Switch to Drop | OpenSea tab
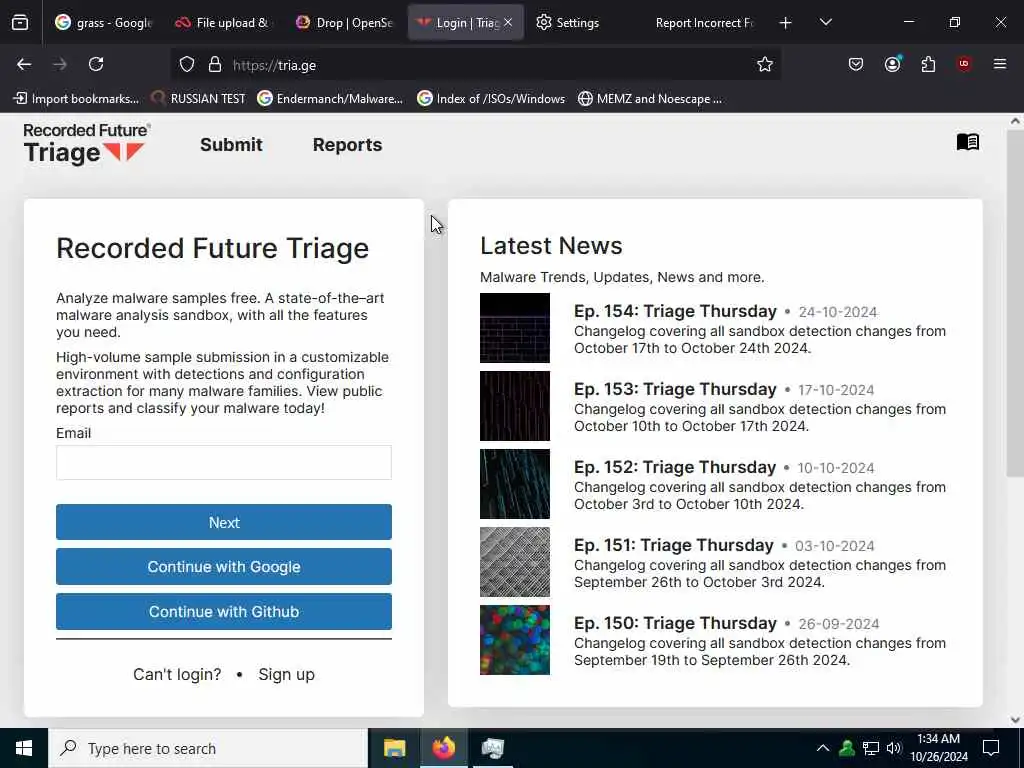The height and width of the screenshot is (768, 1024). 344,23
